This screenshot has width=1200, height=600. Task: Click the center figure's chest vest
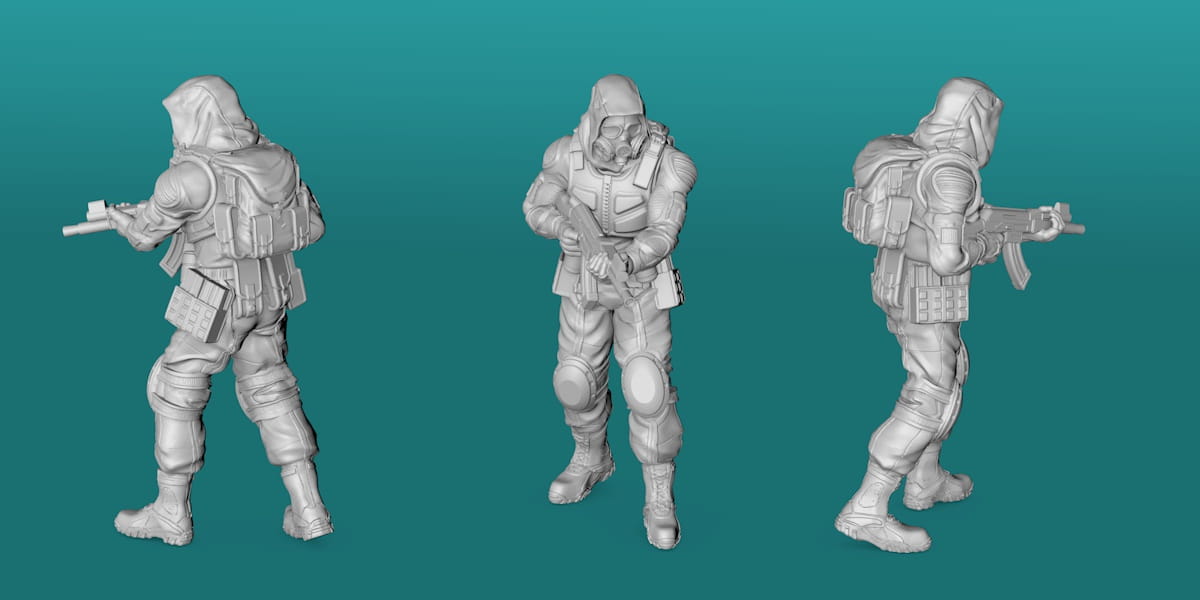point(615,205)
